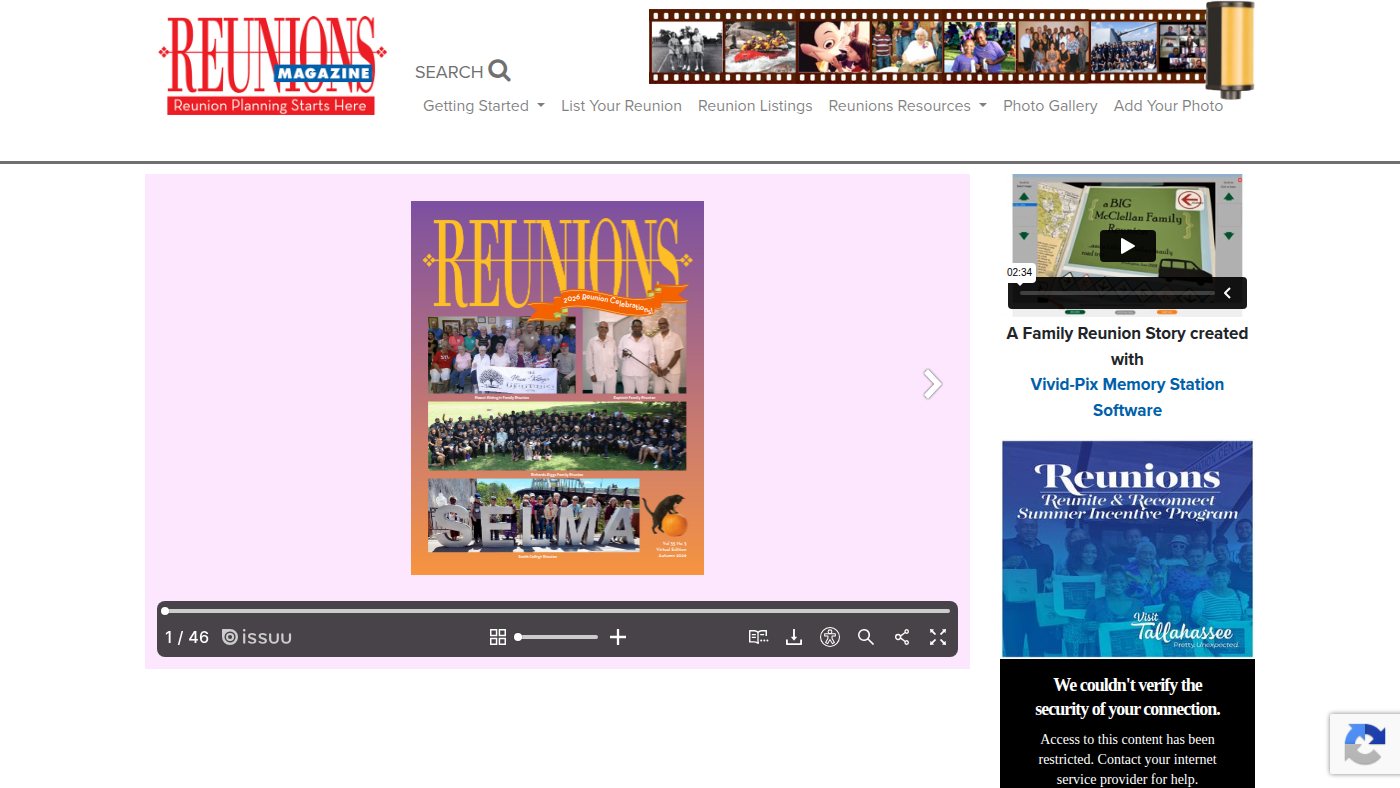Click the reCAPTCHA badge
Viewport: 1400px width, 788px height.
(1364, 744)
